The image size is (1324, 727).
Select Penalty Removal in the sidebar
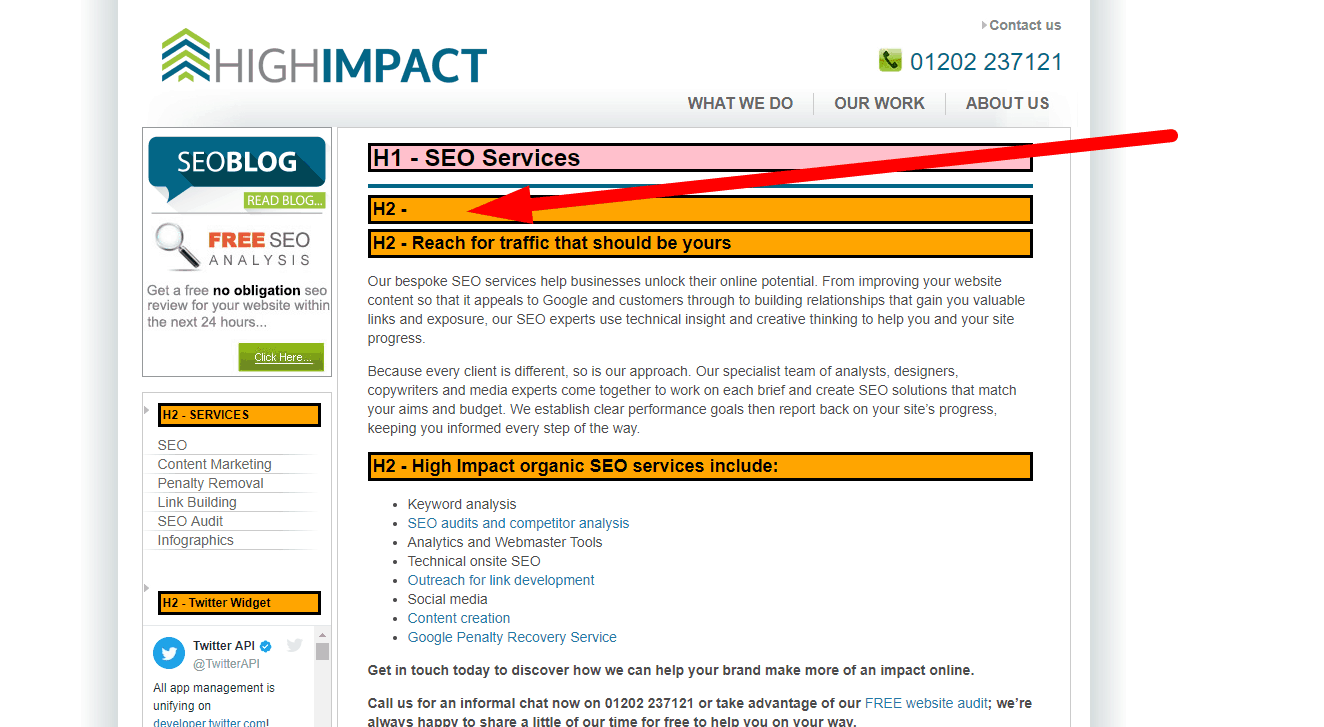[210, 482]
